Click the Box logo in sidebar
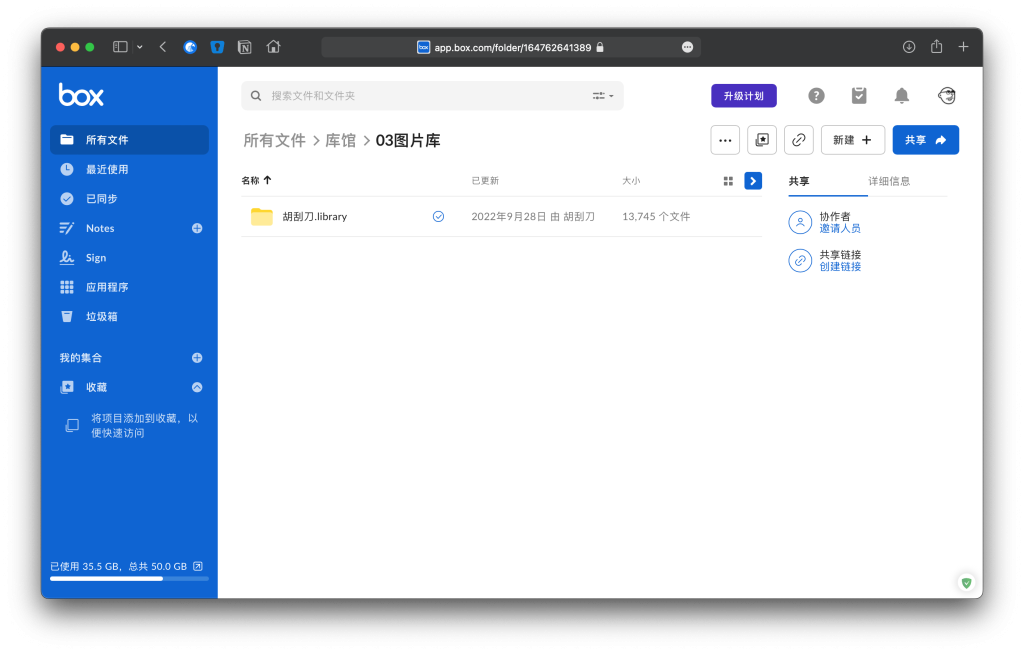The image size is (1024, 653). pyautogui.click(x=81, y=95)
